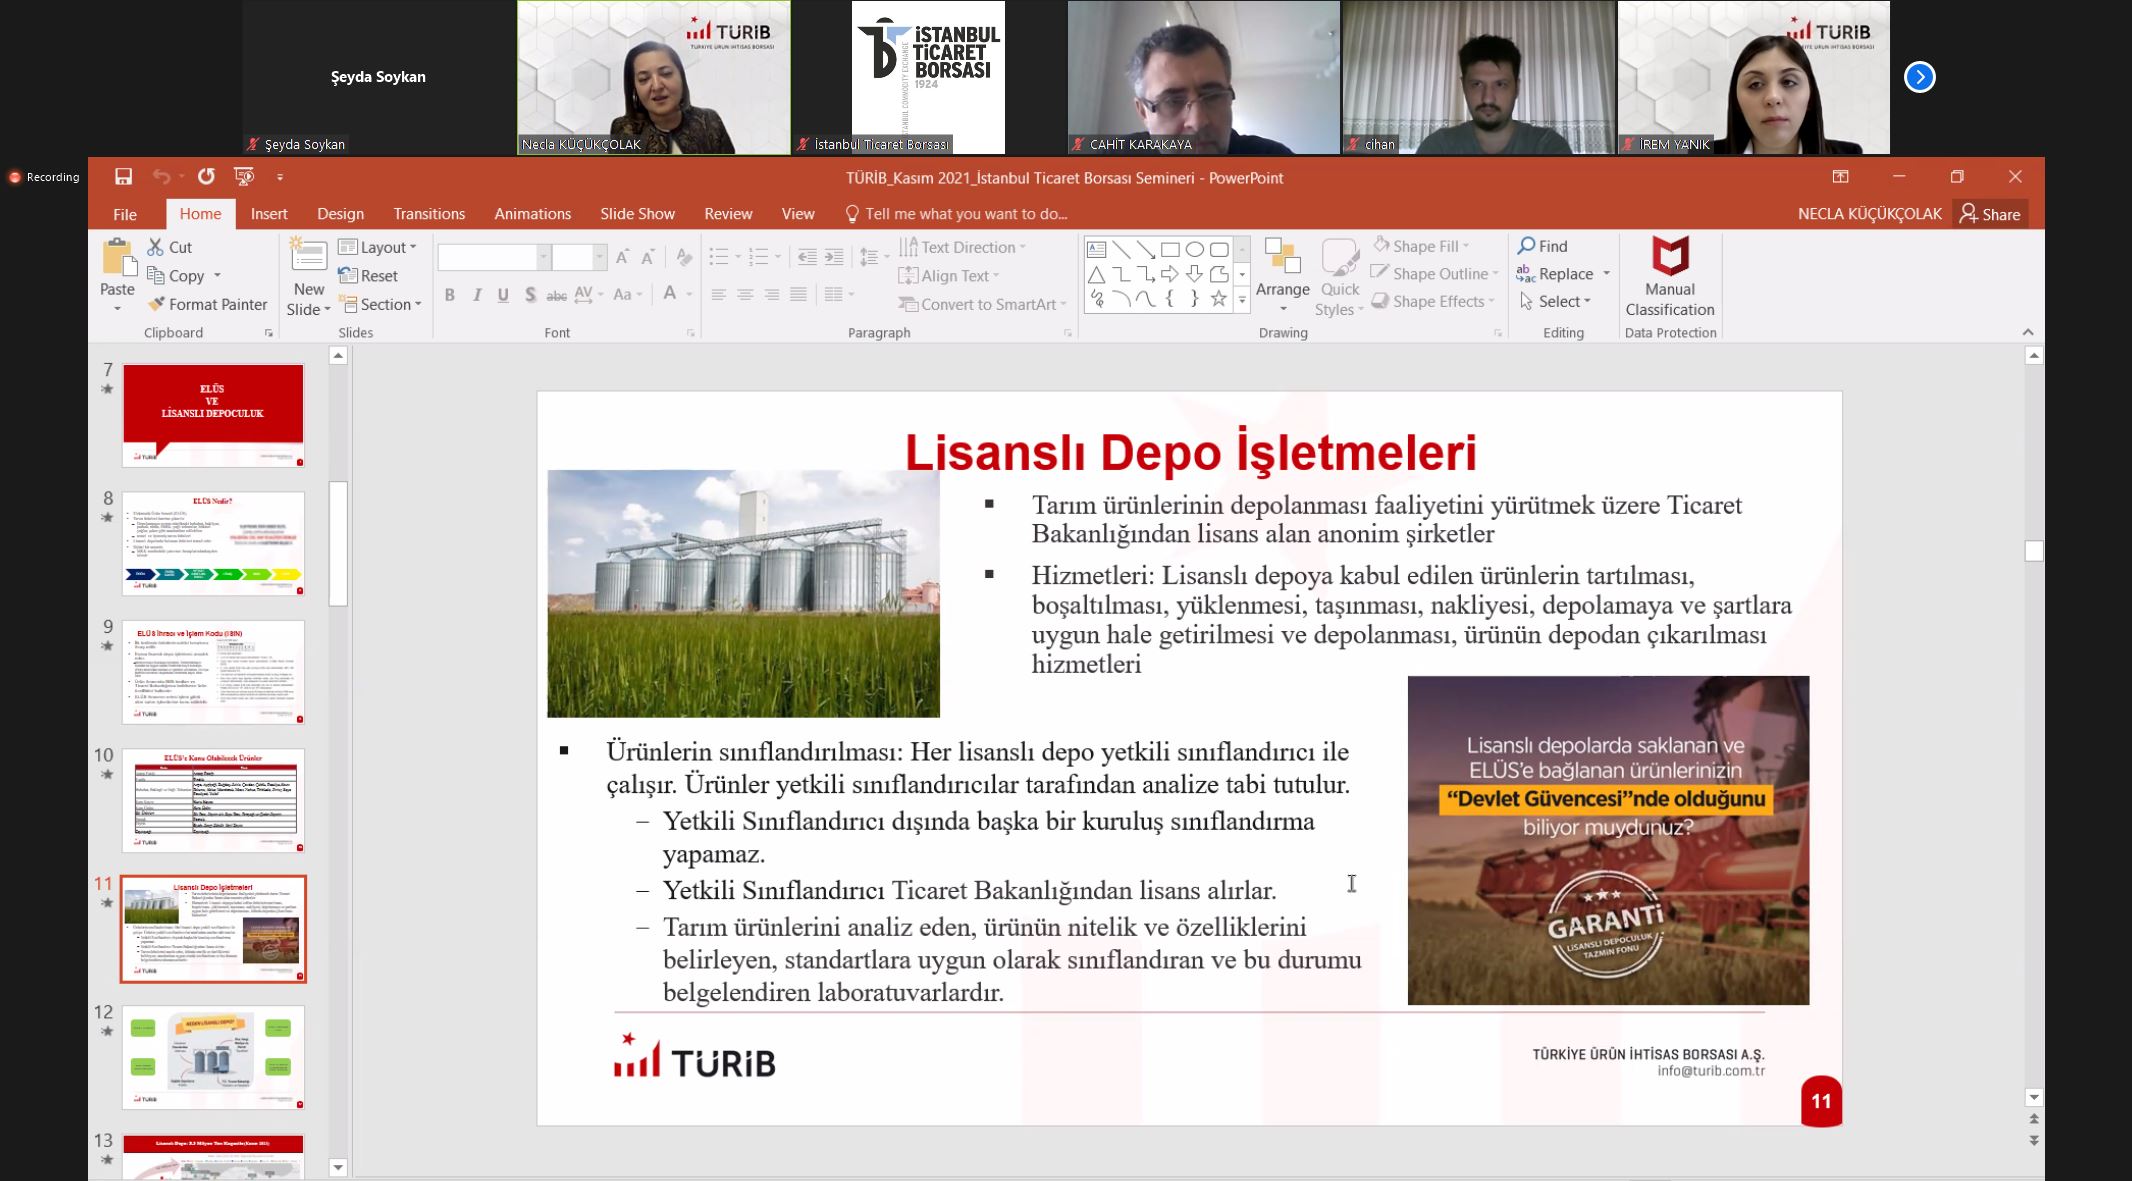
Task: Increase list indent level icon
Action: tap(834, 257)
